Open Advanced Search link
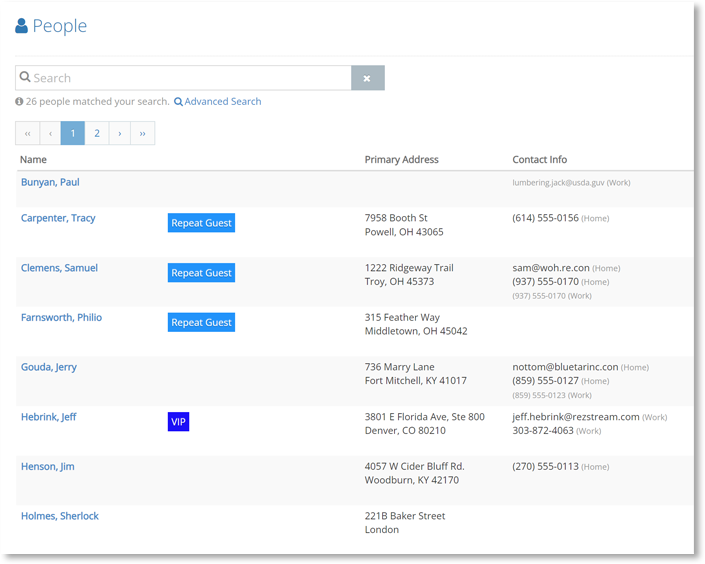 click(x=218, y=102)
